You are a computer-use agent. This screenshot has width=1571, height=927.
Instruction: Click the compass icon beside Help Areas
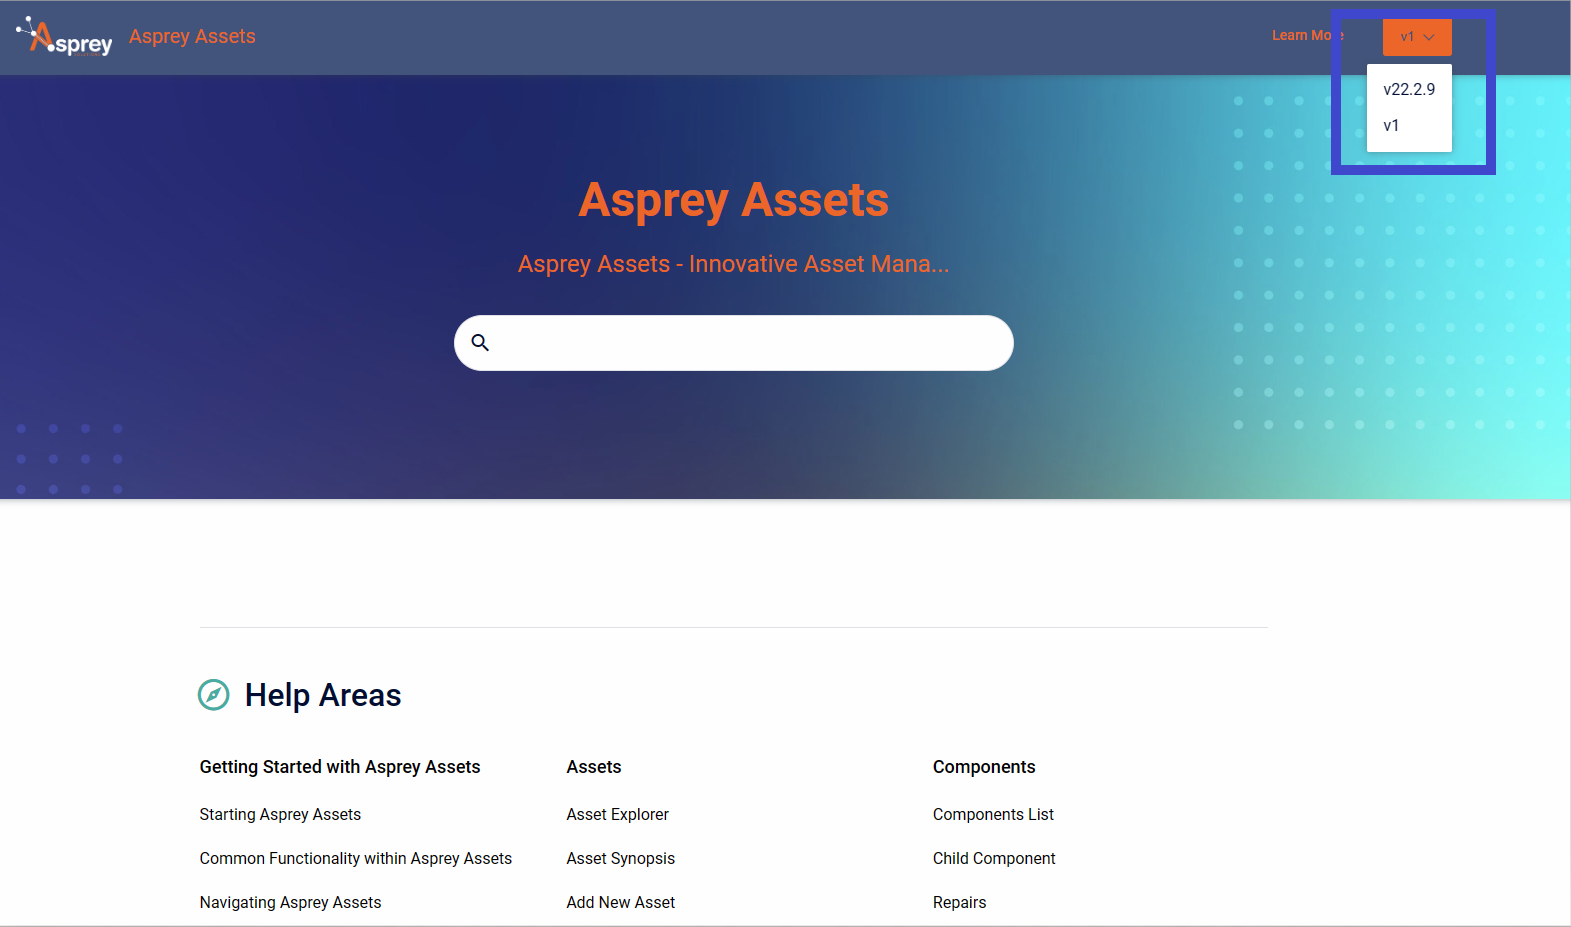[x=214, y=695]
